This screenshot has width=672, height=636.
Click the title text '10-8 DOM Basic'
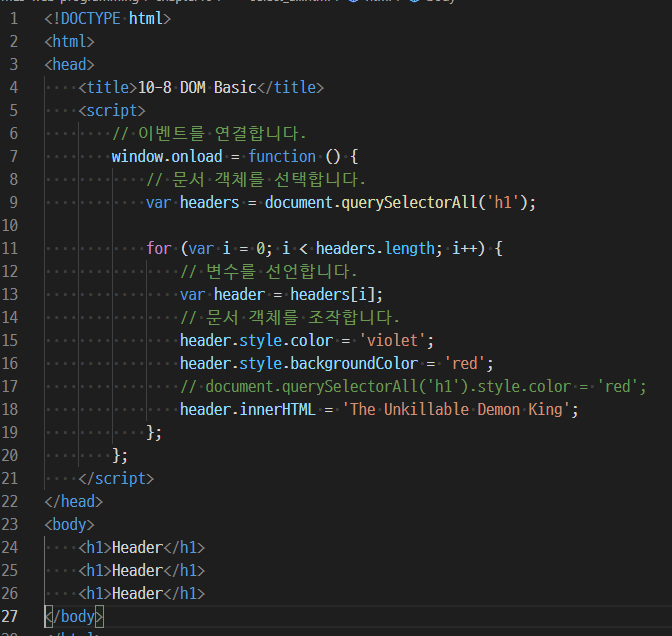click(x=197, y=87)
